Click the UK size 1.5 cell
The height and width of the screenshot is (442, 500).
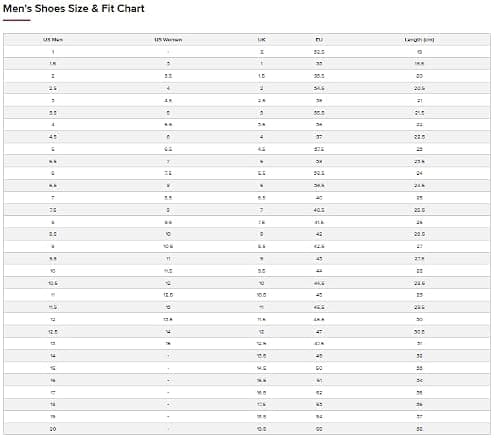(x=262, y=76)
